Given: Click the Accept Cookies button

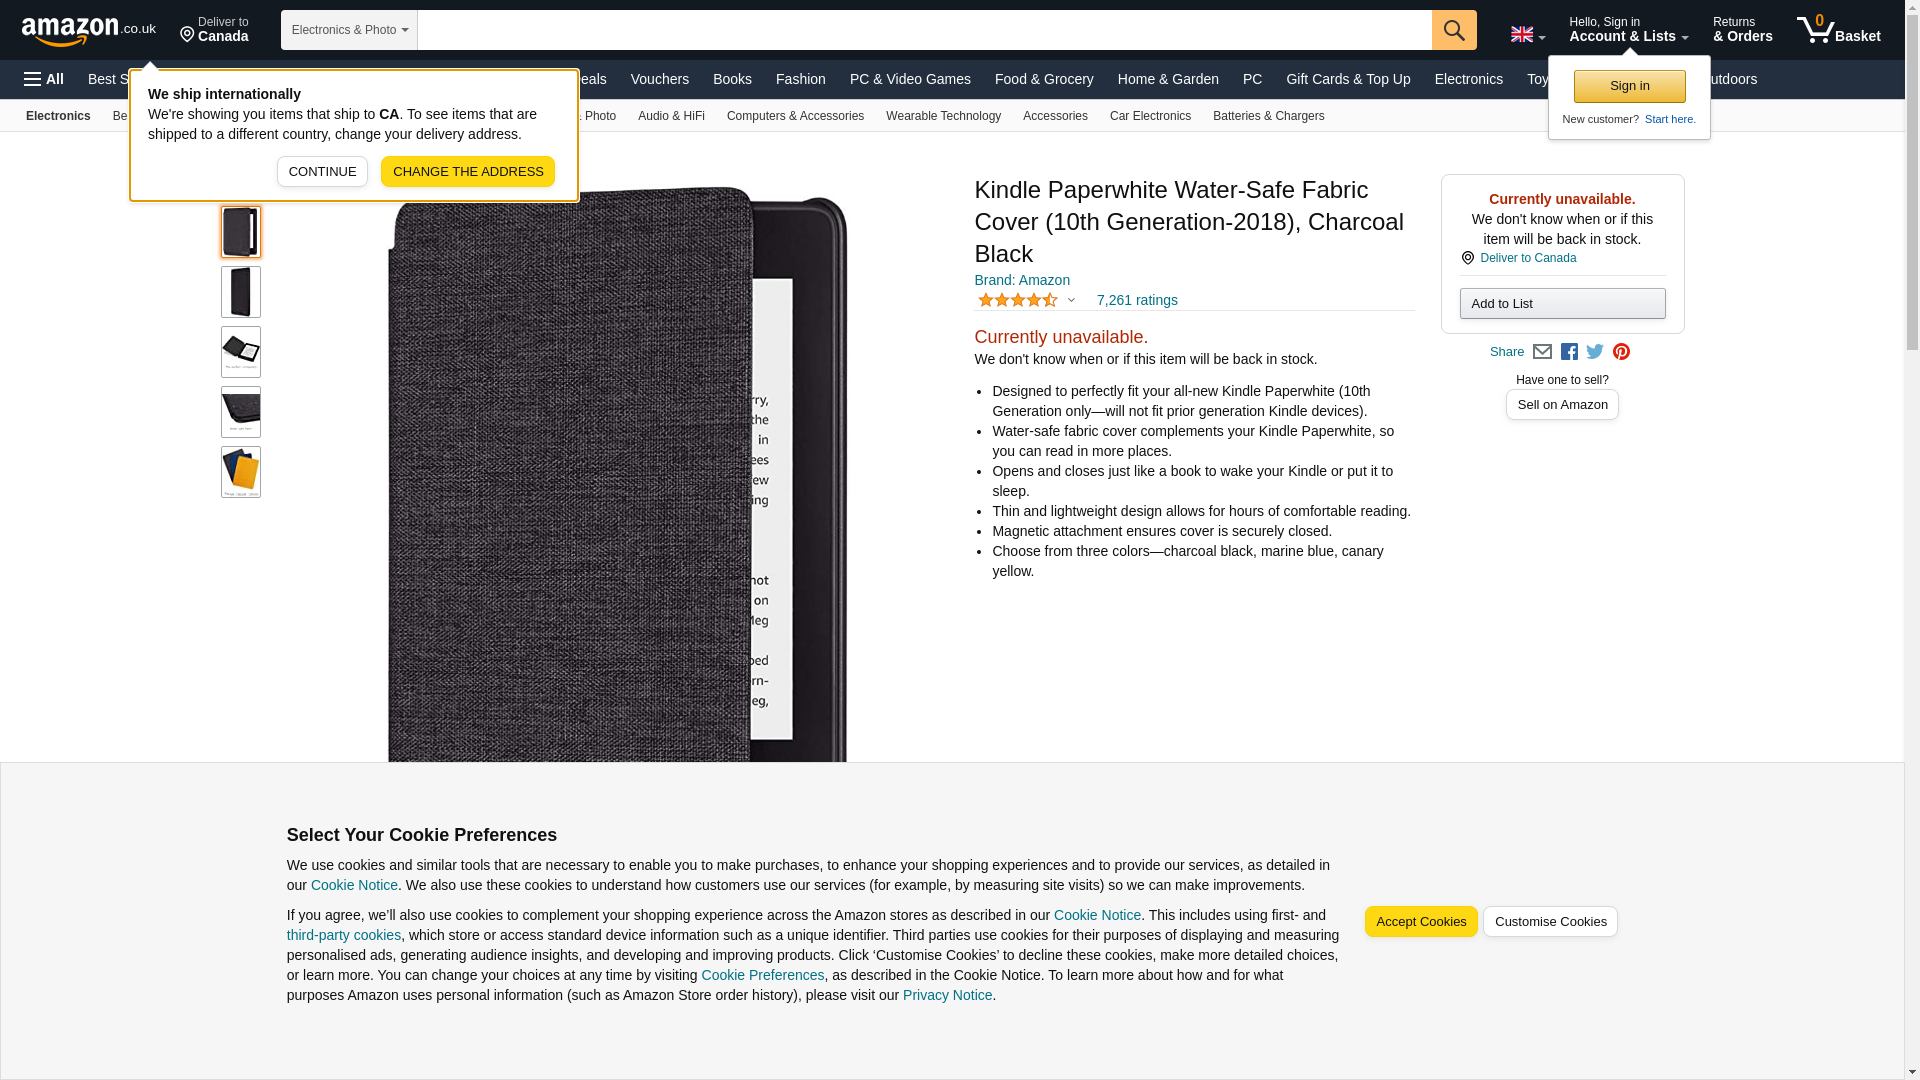Looking at the screenshot, I should click(x=1421, y=922).
